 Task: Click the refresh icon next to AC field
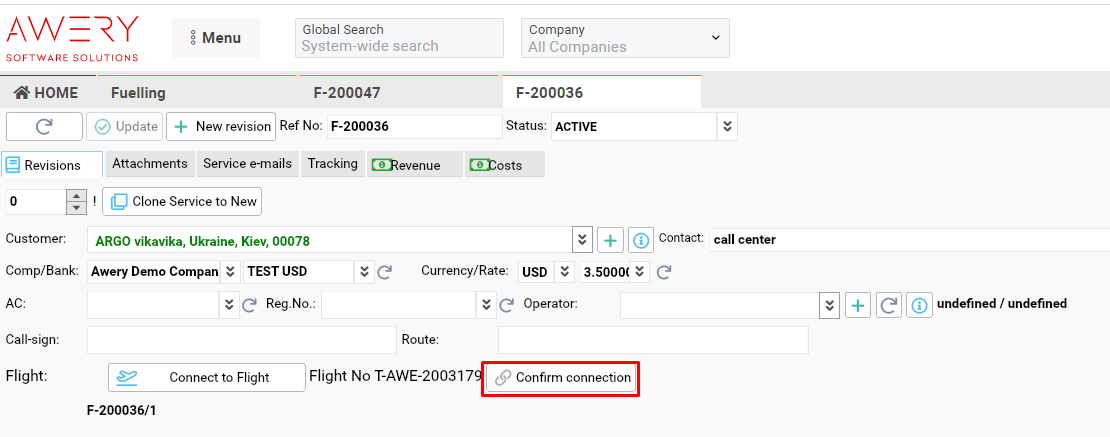click(250, 305)
